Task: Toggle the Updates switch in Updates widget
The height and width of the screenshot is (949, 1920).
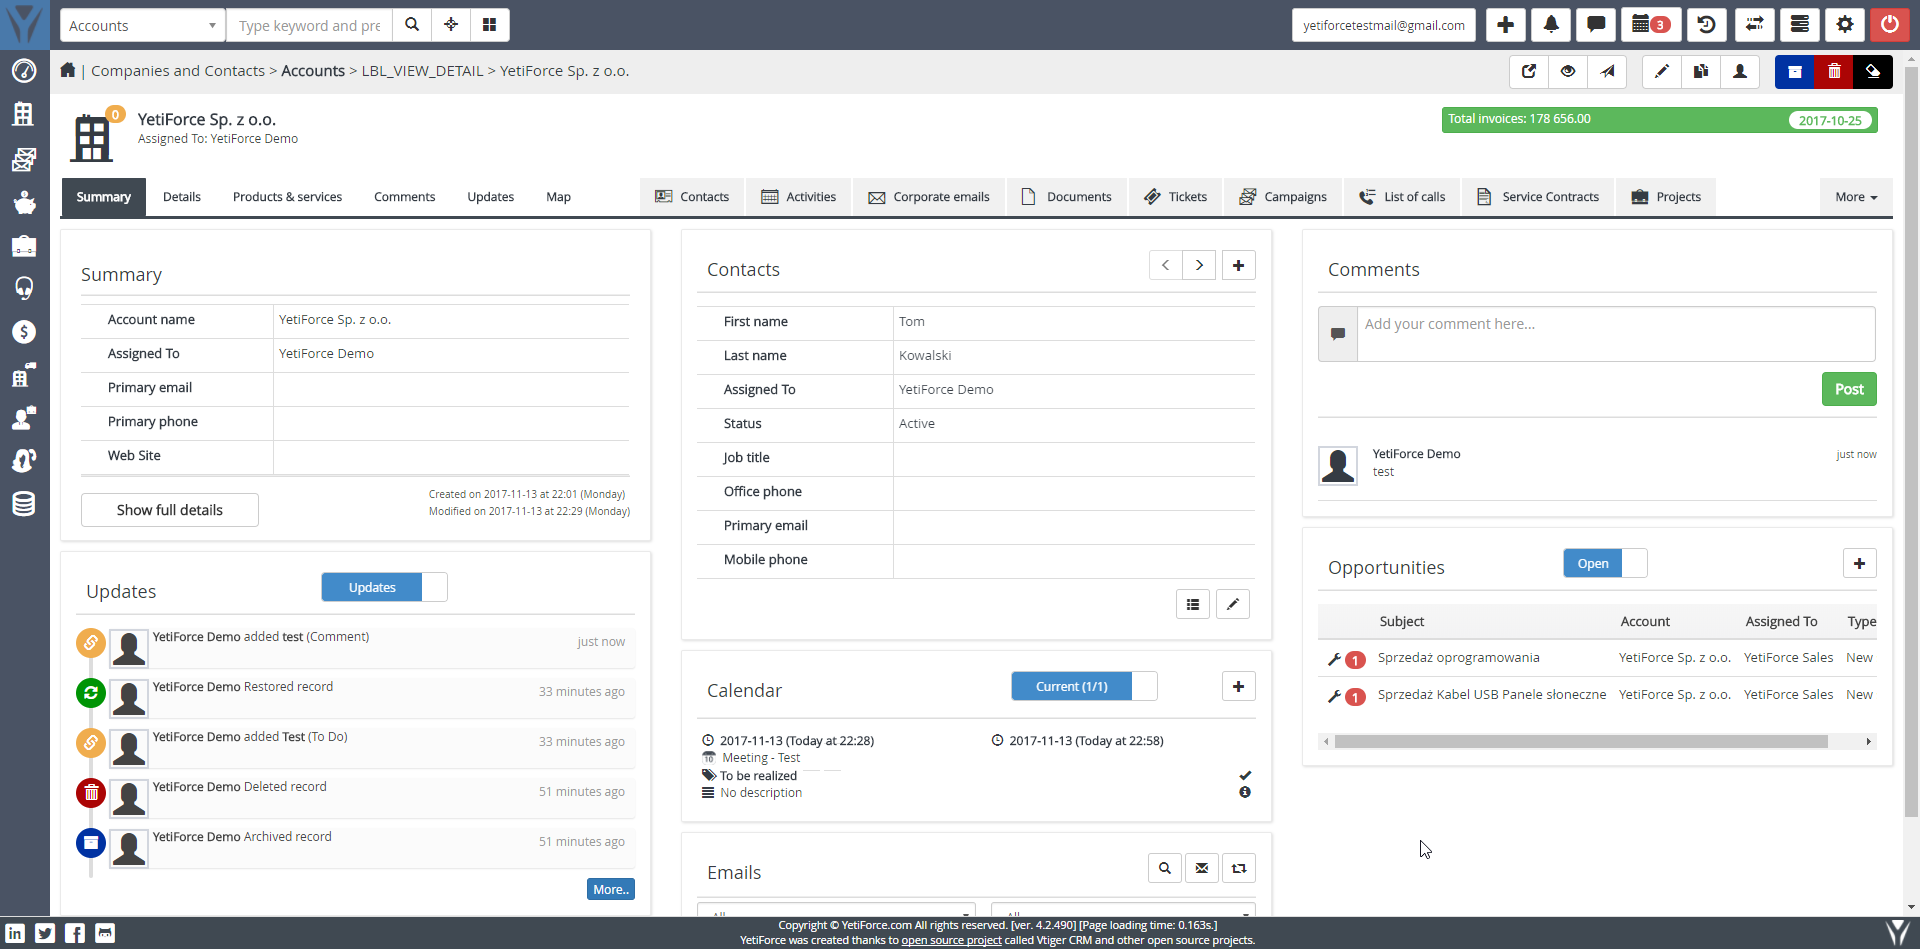Action: coord(384,587)
